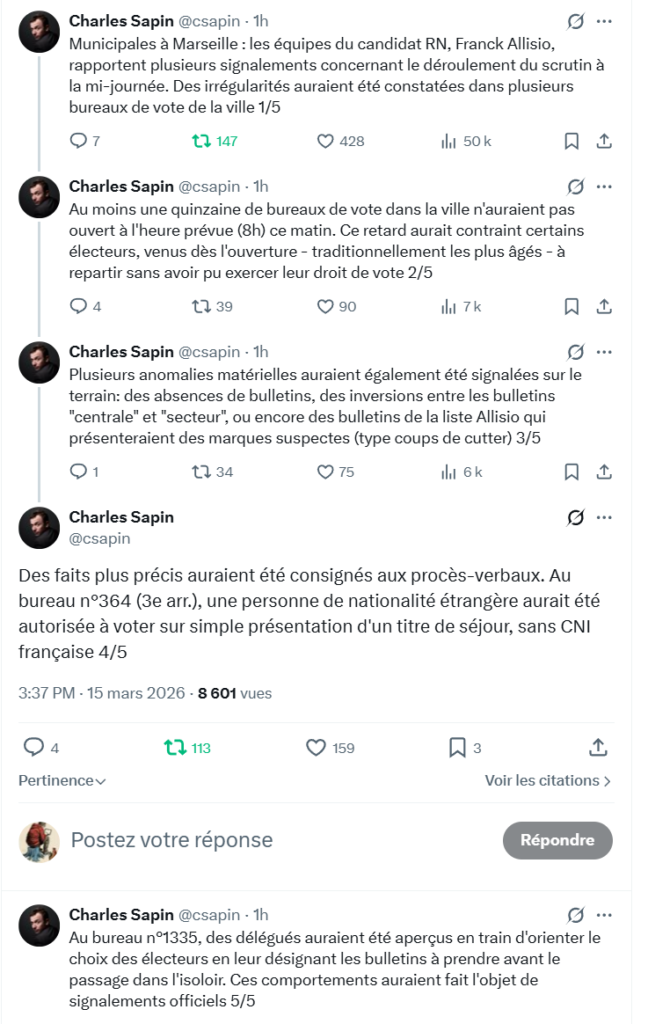
Task: Share the 2/5 tweet about polling delays
Action: (603, 306)
